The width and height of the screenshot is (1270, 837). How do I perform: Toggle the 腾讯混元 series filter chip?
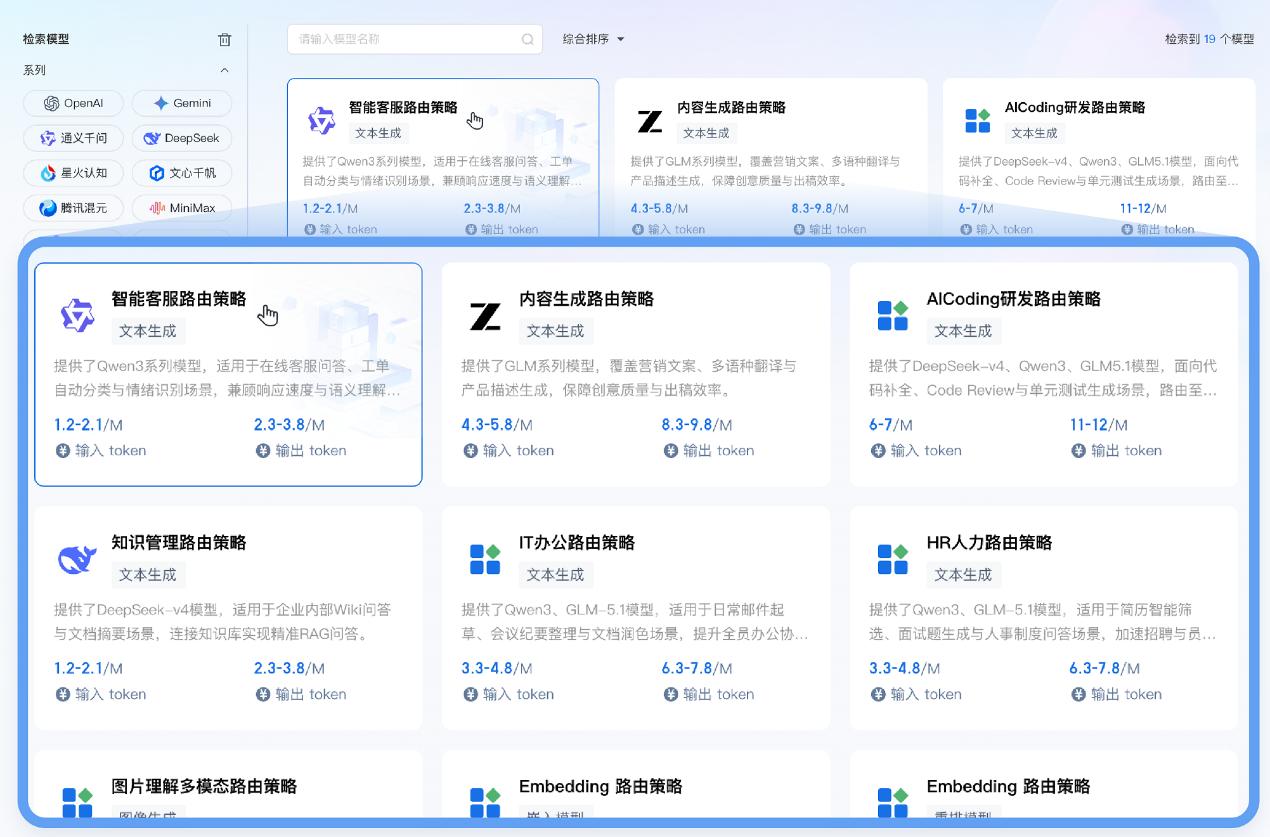(x=73, y=208)
